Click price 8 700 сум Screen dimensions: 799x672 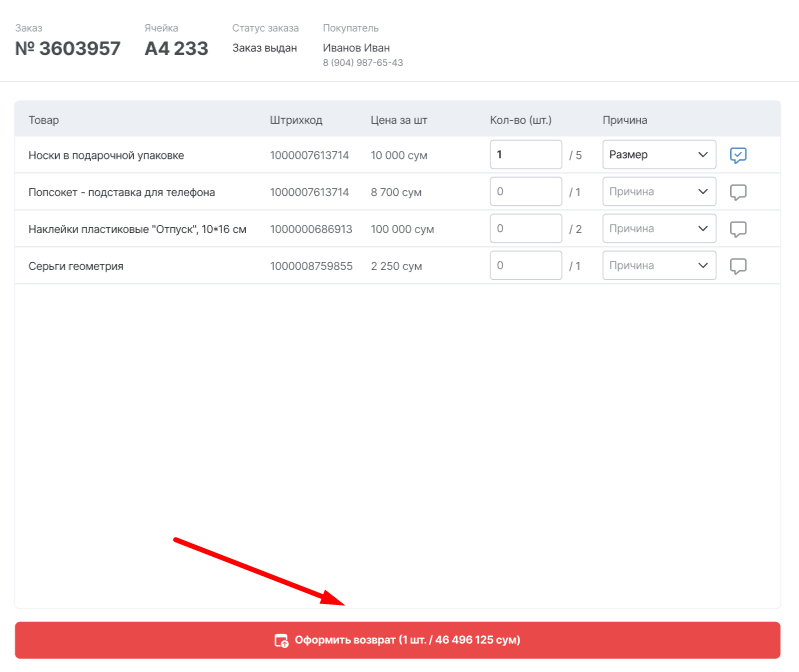click(396, 193)
